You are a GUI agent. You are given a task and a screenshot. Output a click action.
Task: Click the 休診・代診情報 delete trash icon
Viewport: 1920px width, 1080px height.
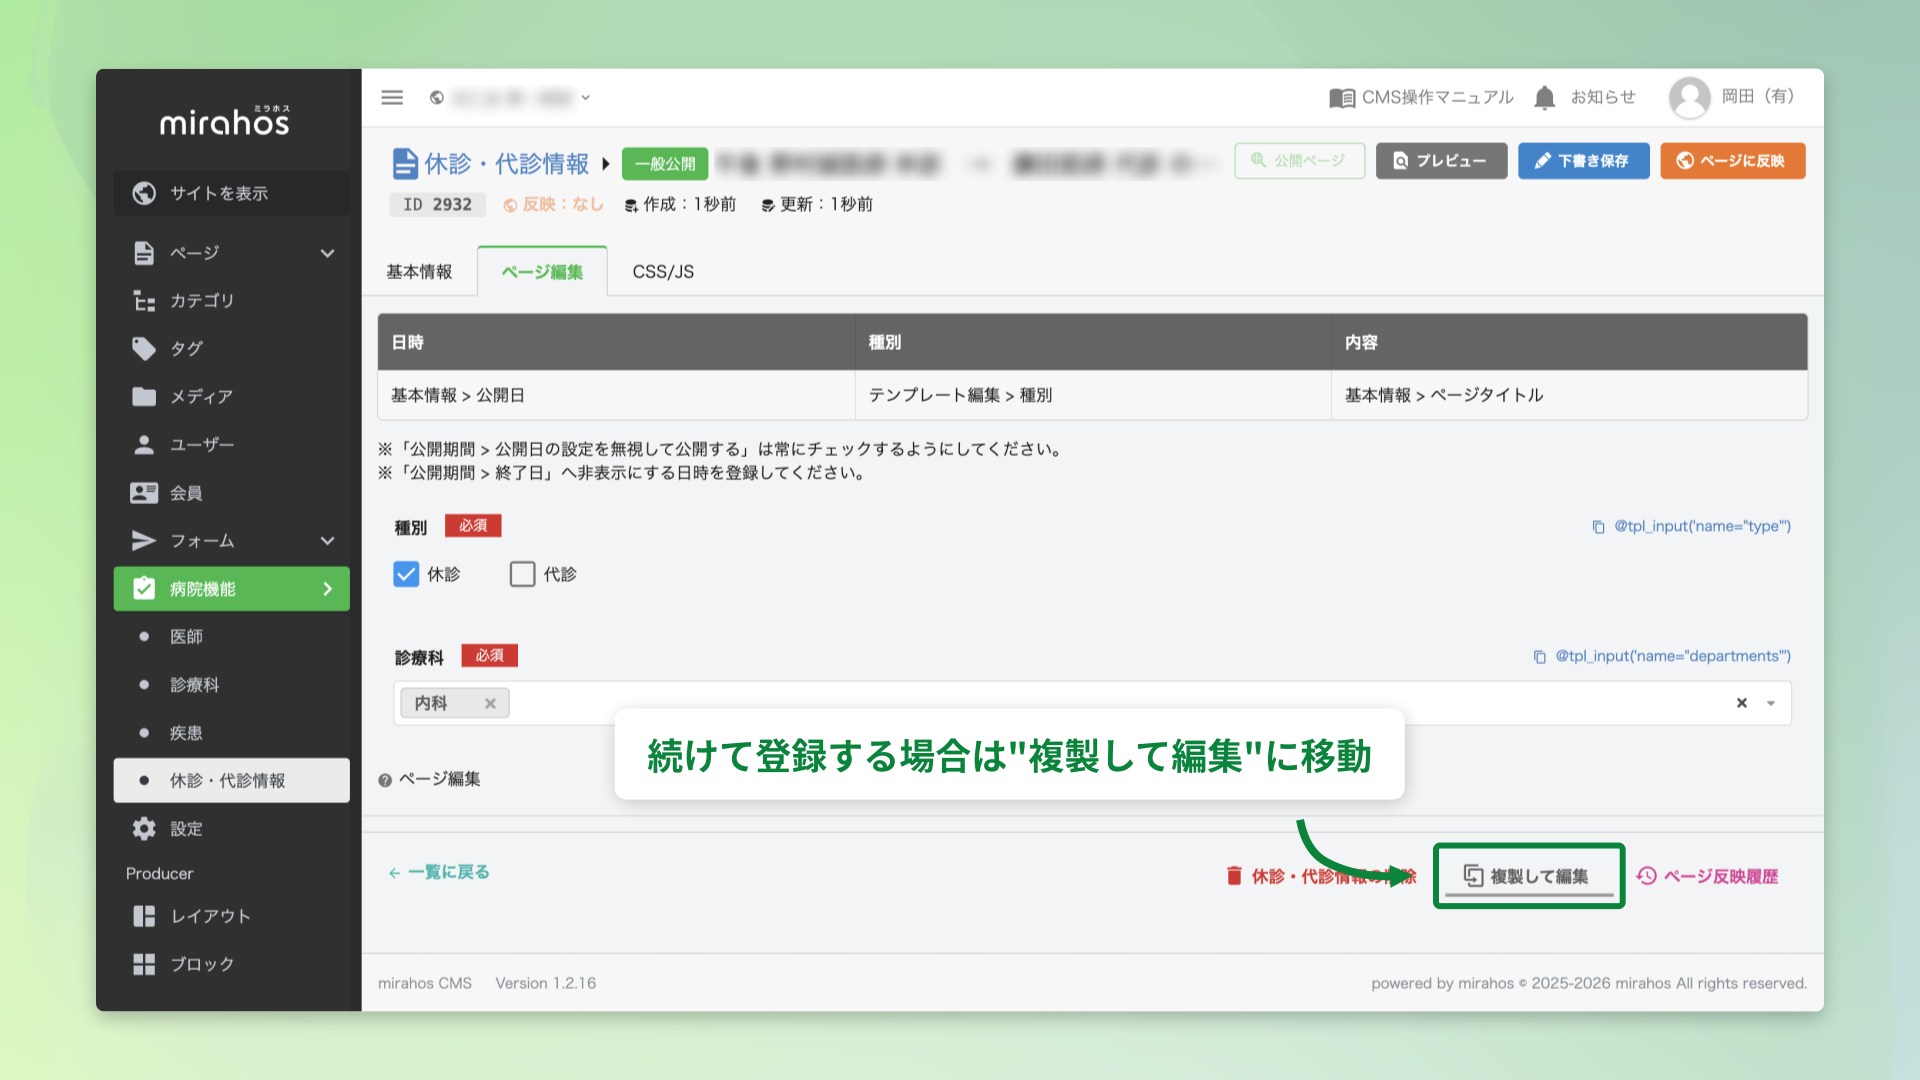1234,876
